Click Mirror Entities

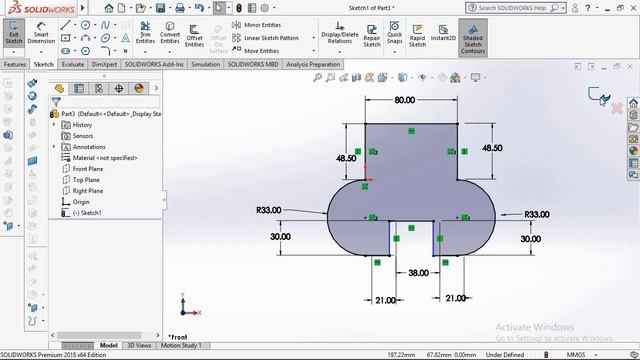coord(257,25)
